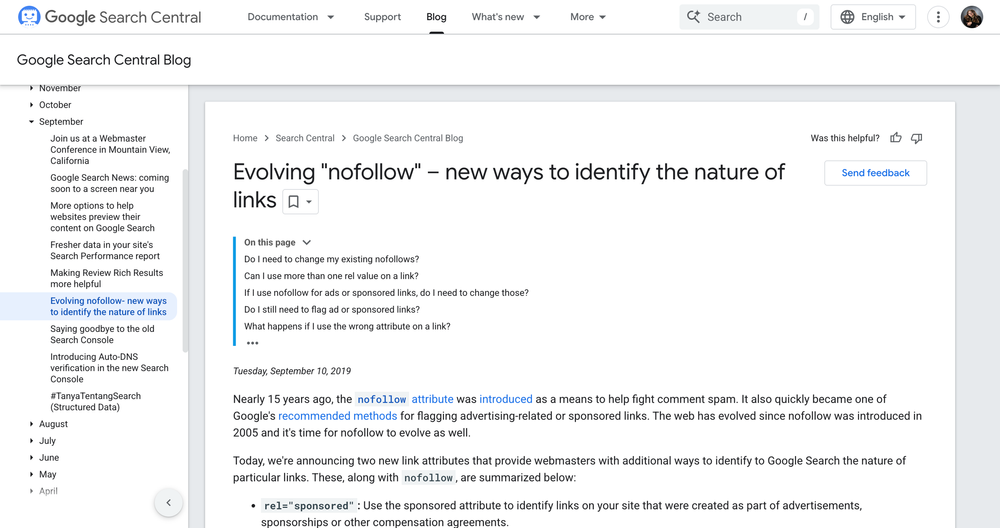Click Google Search Central Blog breadcrumb
The height and width of the screenshot is (528, 1000).
(408, 138)
